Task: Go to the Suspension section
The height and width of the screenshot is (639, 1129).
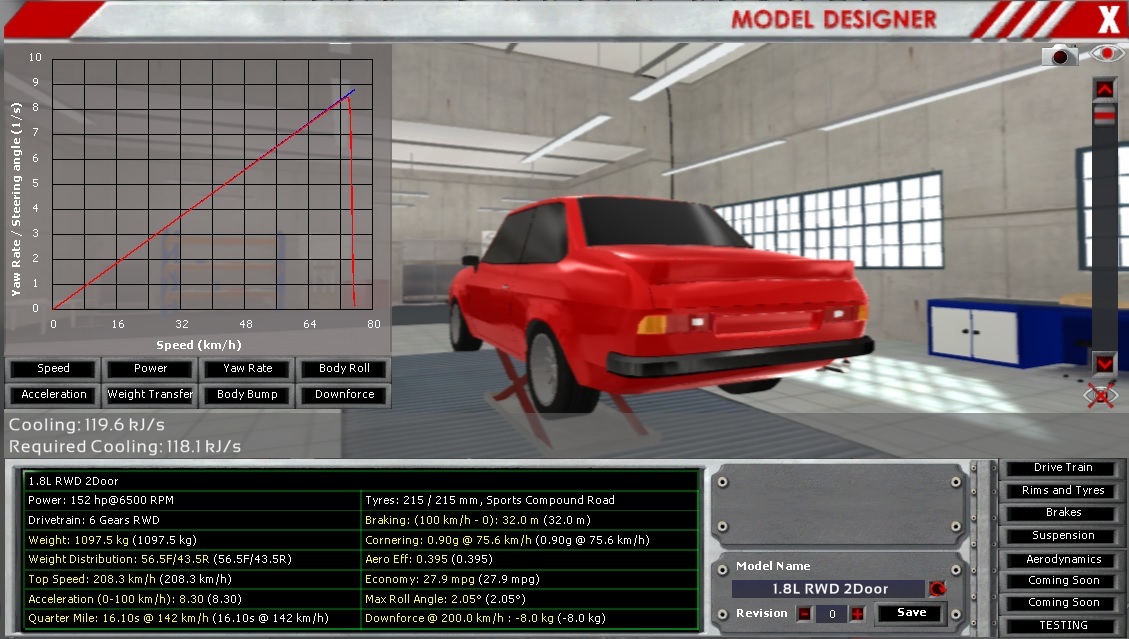Action: pos(1063,535)
